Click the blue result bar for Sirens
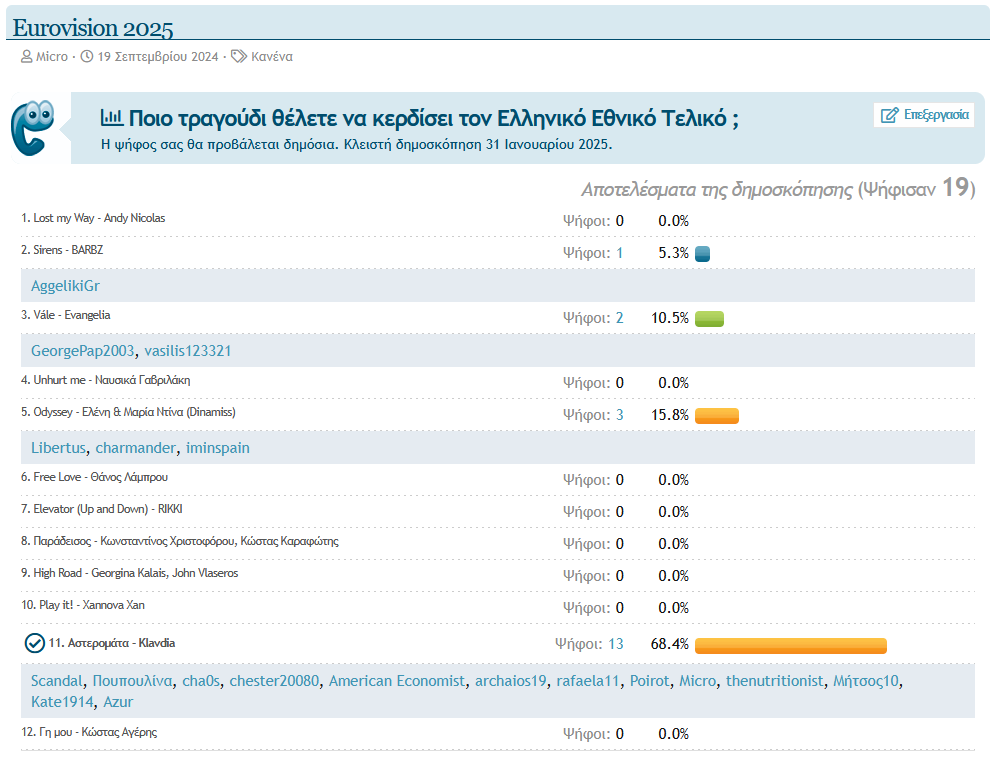 click(702, 254)
